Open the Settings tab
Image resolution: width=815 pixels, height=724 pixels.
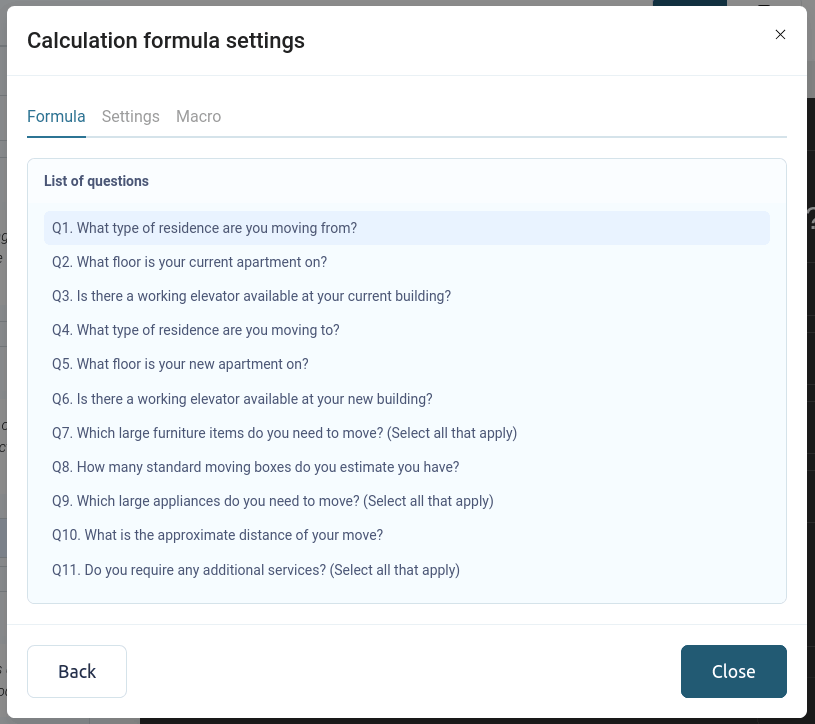coord(131,116)
